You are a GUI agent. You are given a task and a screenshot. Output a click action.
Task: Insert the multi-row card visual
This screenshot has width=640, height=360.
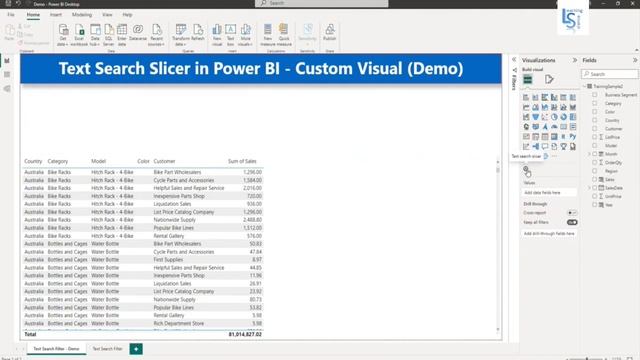click(573, 127)
